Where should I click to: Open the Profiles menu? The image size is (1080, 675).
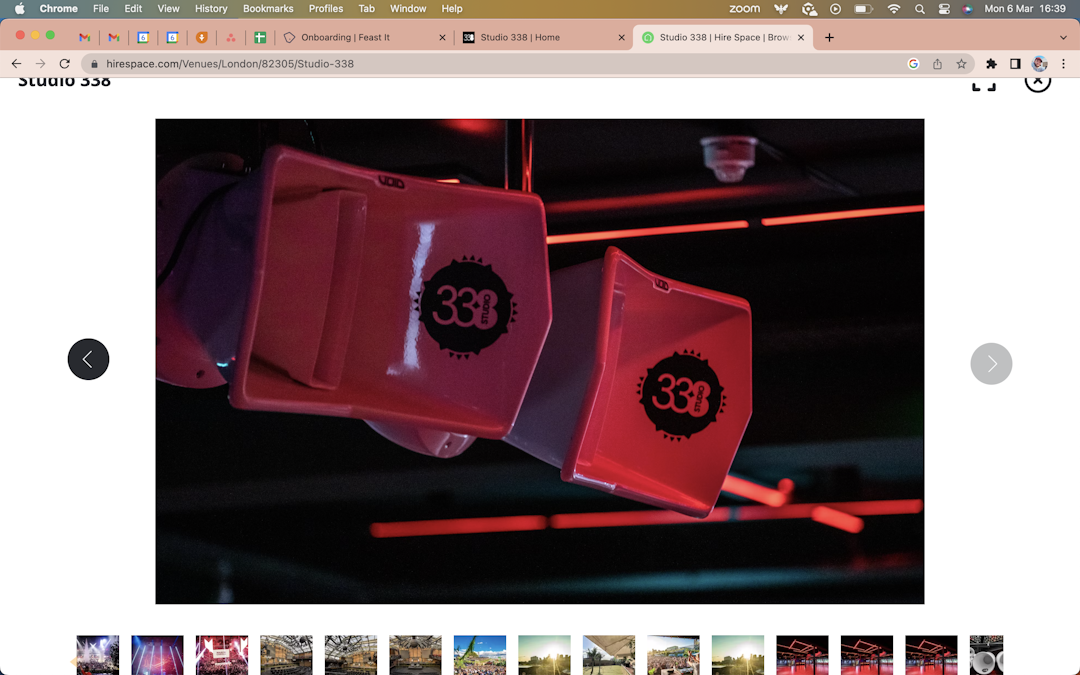326,8
